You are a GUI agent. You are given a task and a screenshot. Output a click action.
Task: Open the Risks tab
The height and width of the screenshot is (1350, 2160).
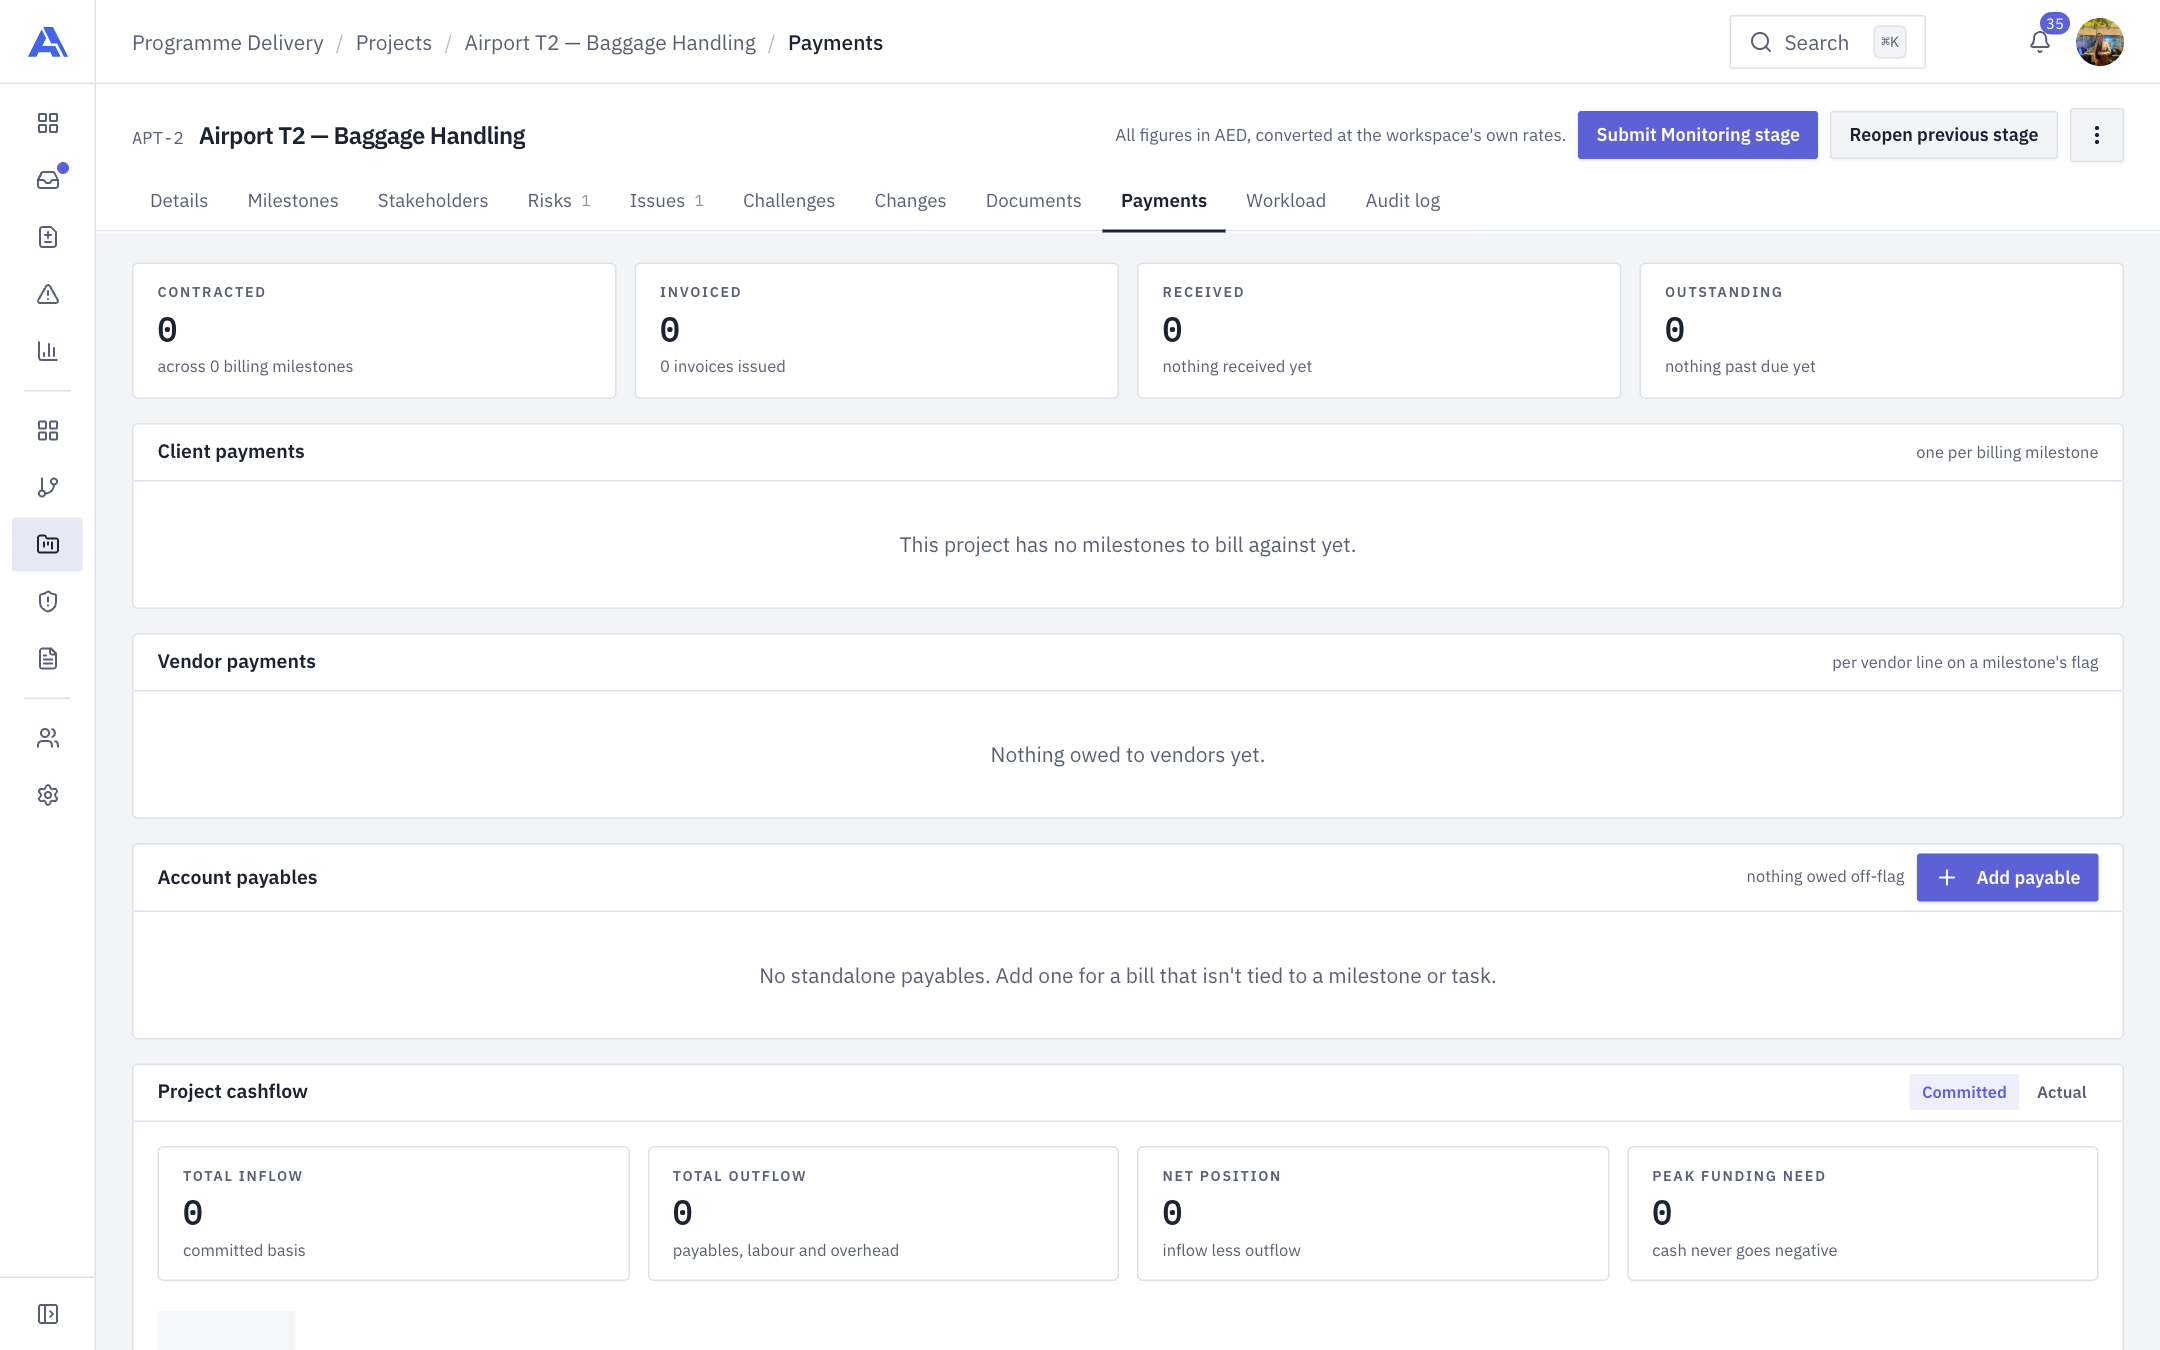(559, 201)
